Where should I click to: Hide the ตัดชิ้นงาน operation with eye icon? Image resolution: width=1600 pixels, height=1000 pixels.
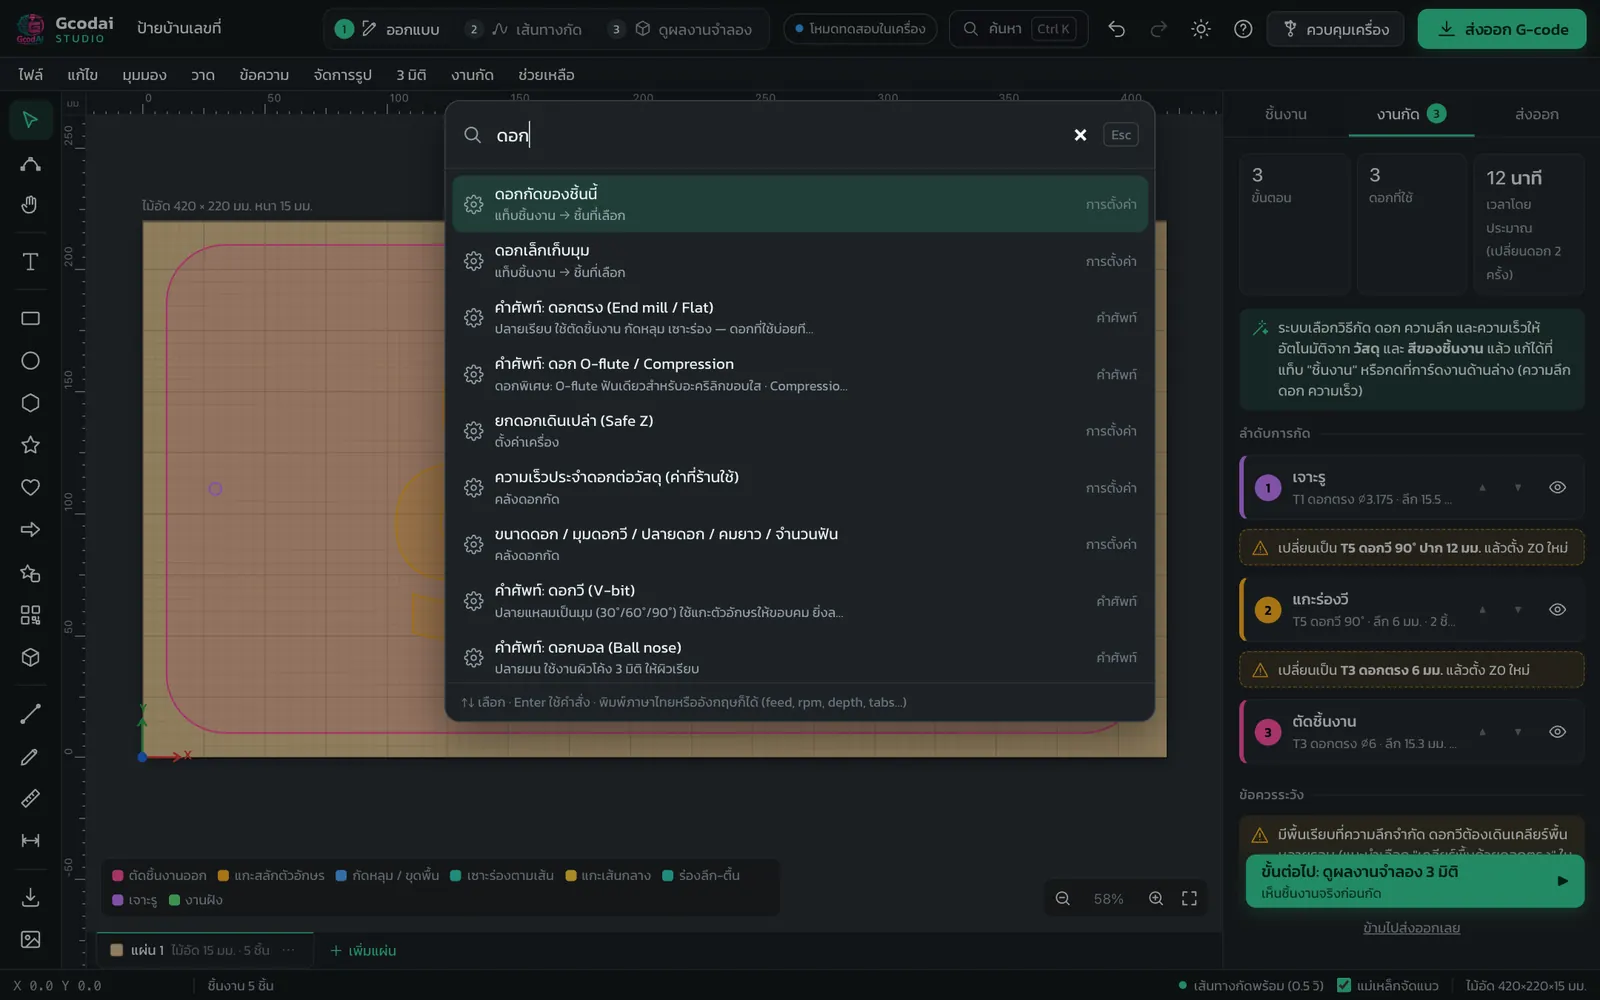point(1557,732)
